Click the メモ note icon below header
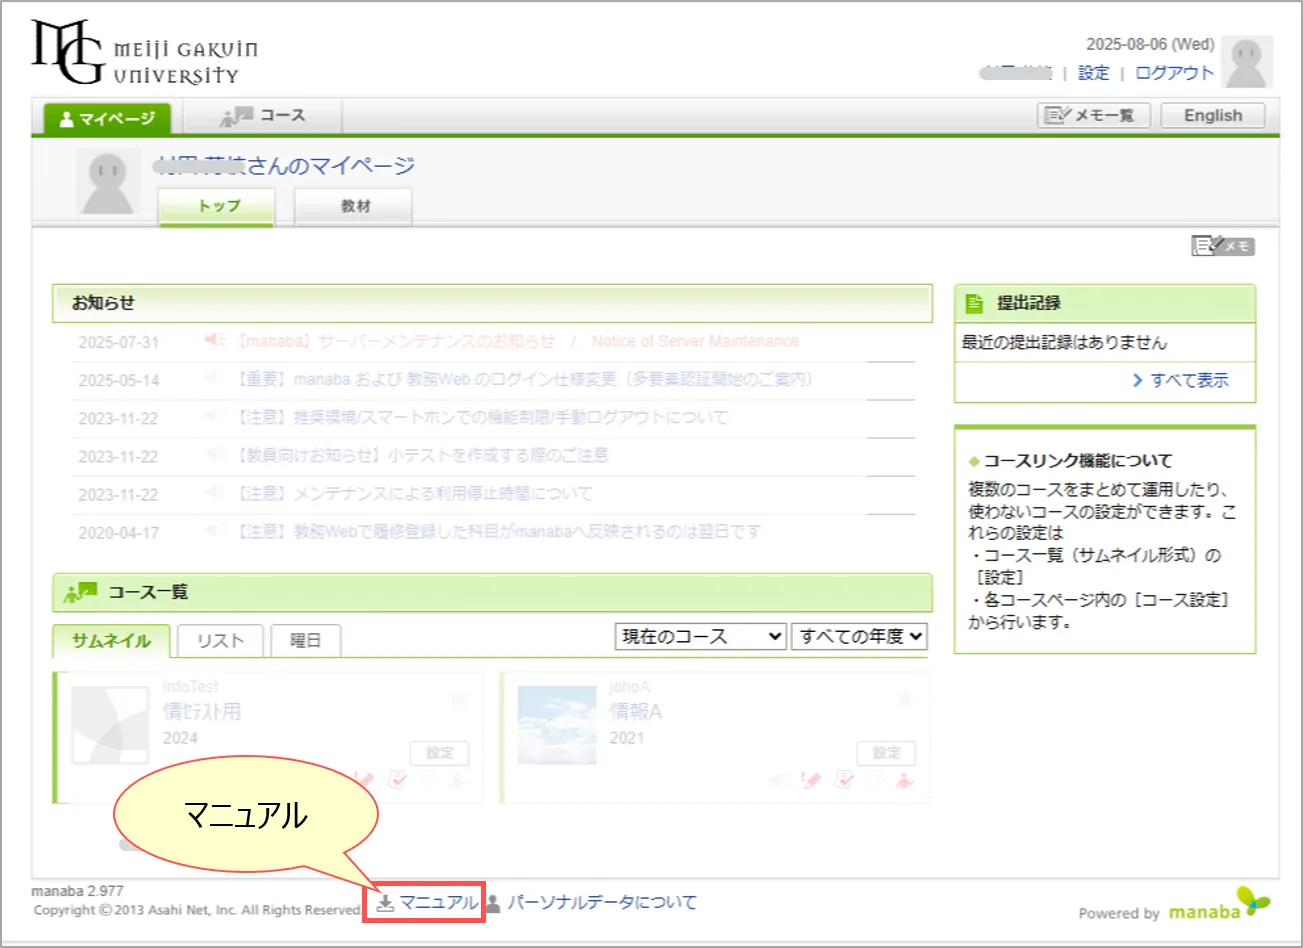 coord(1222,246)
